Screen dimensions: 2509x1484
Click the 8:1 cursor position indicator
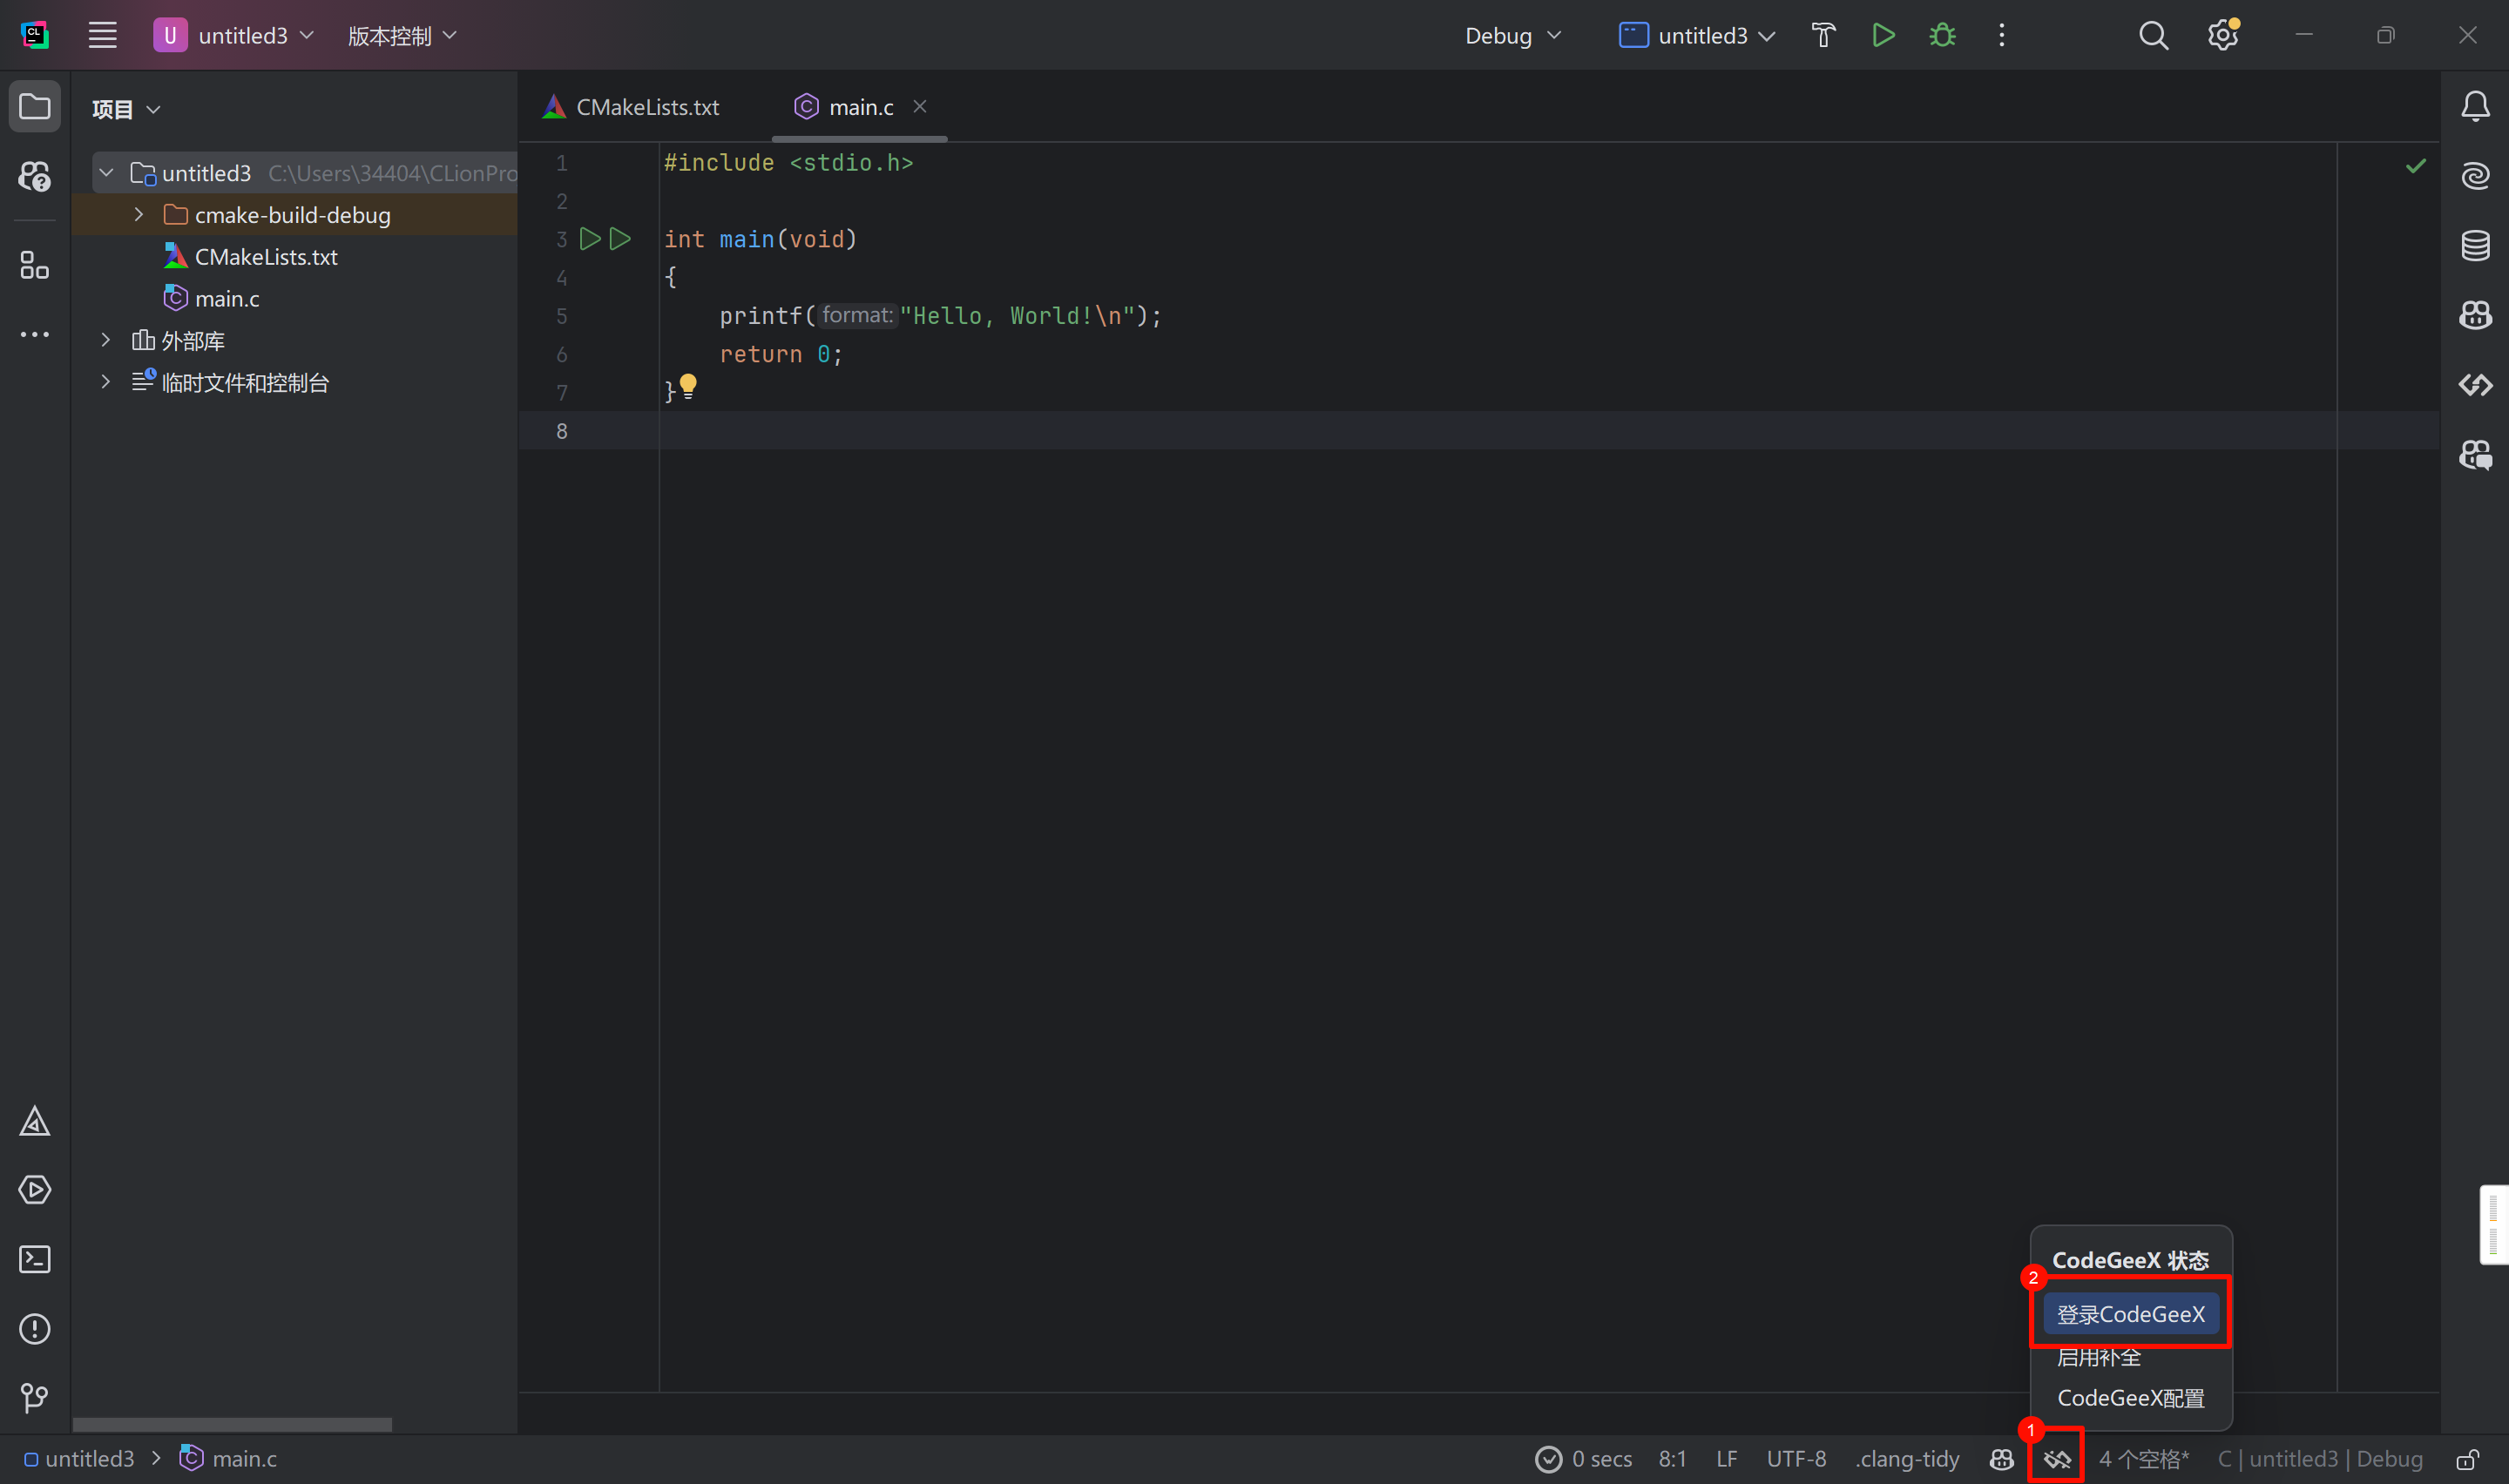coord(1672,1459)
